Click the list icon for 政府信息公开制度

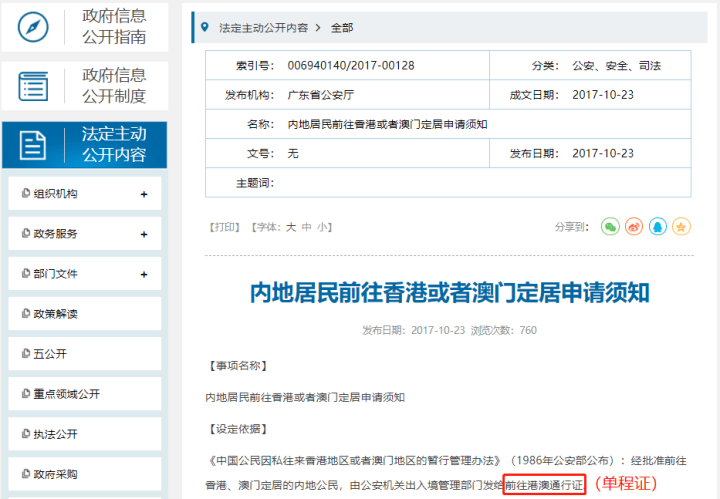point(33,86)
